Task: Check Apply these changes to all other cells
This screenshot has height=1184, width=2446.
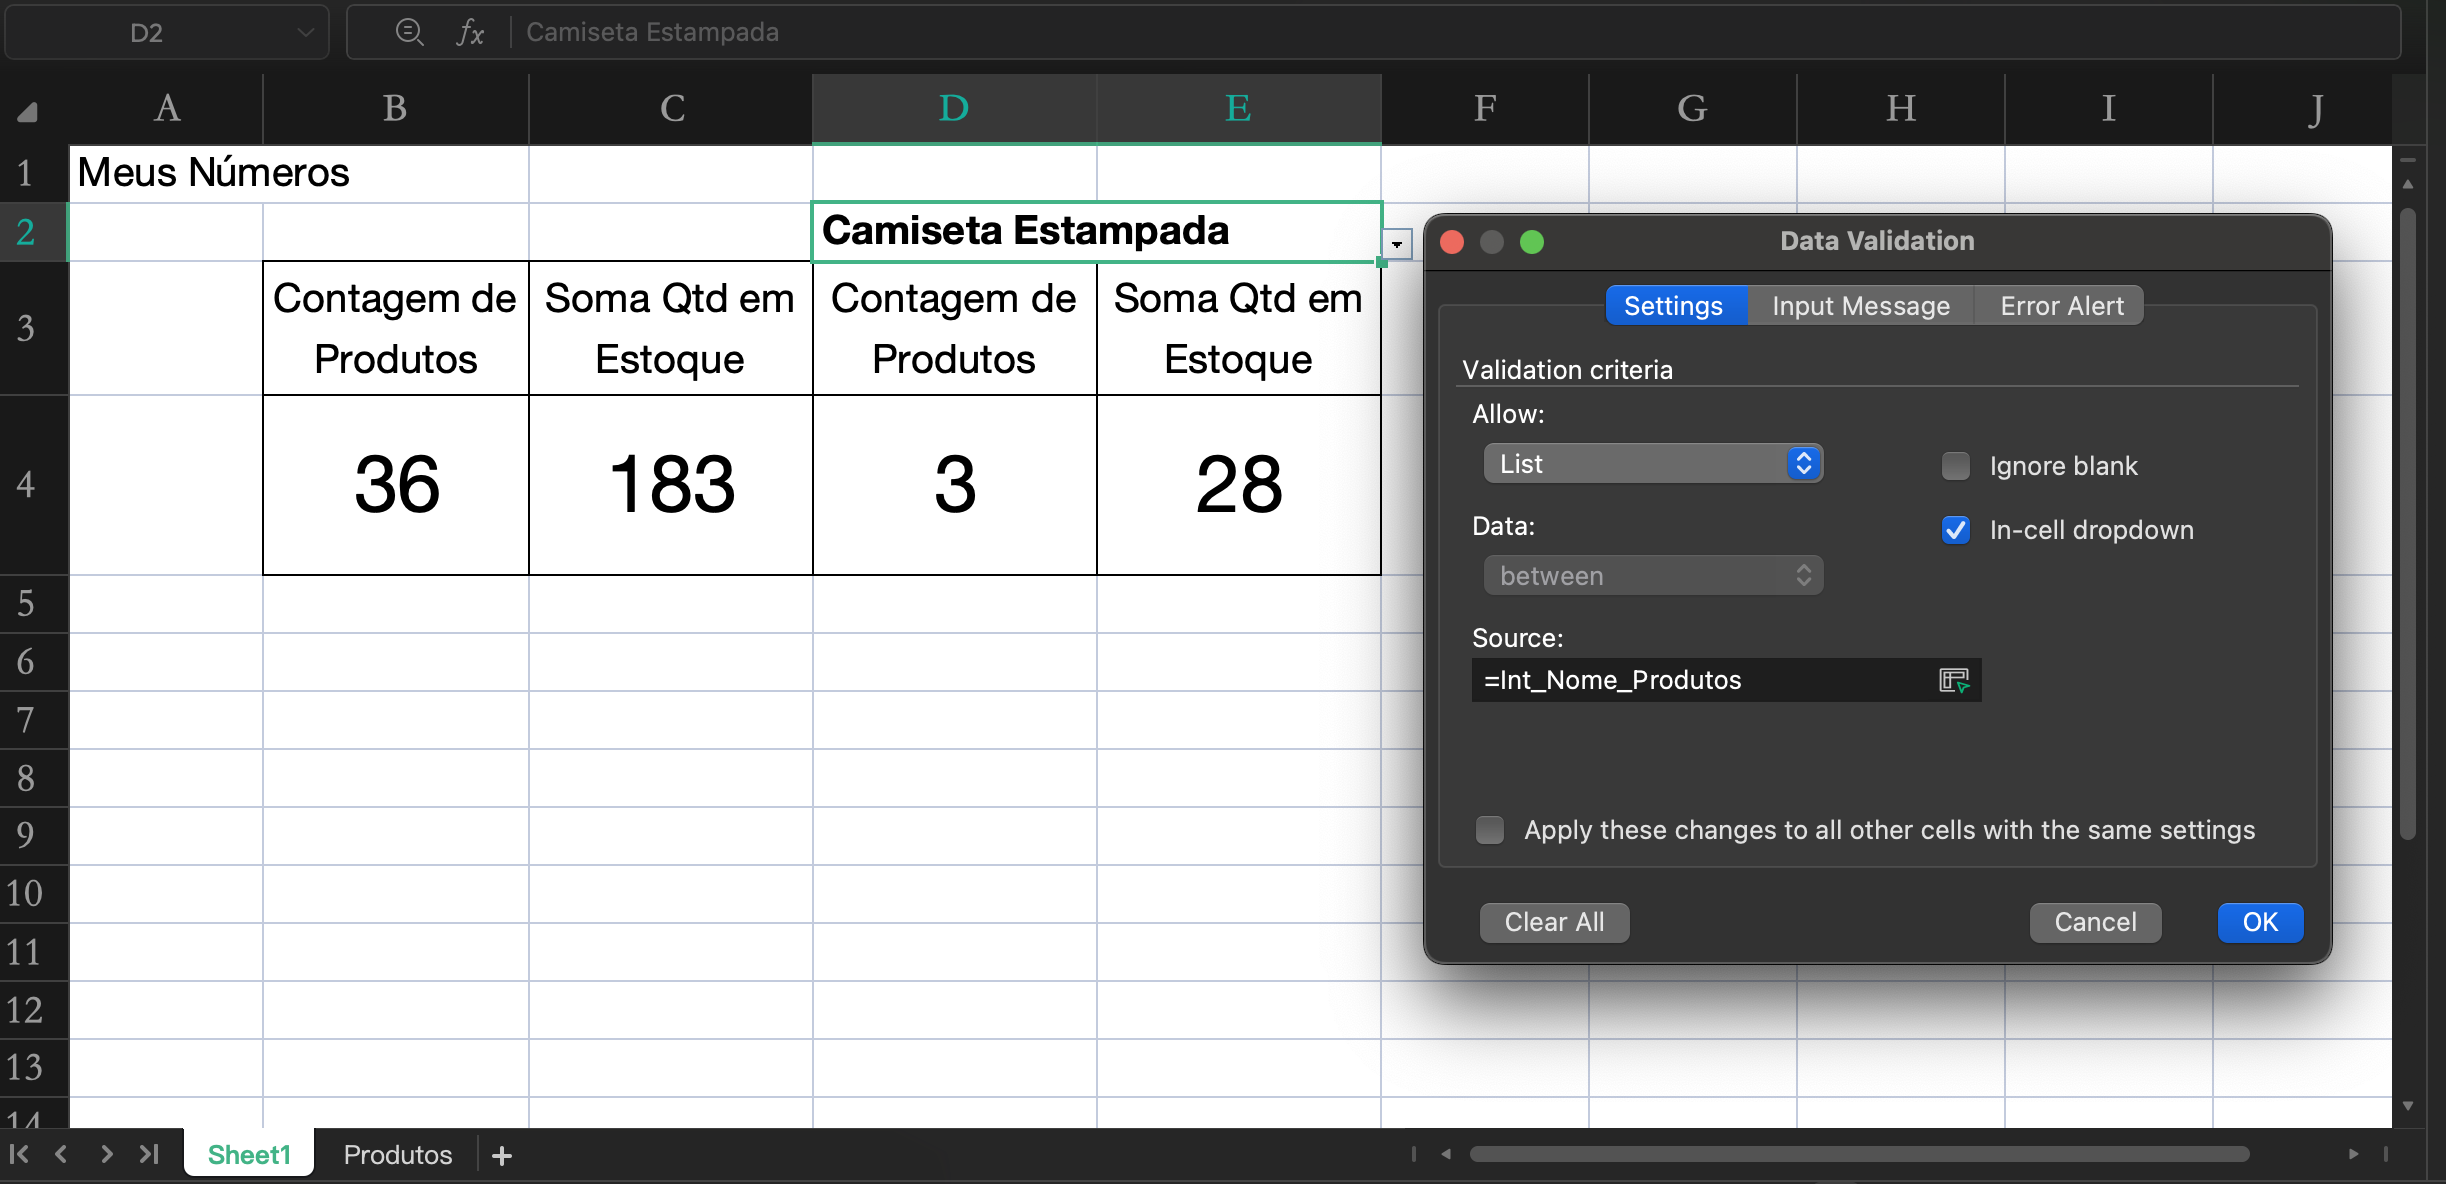Action: tap(1489, 830)
